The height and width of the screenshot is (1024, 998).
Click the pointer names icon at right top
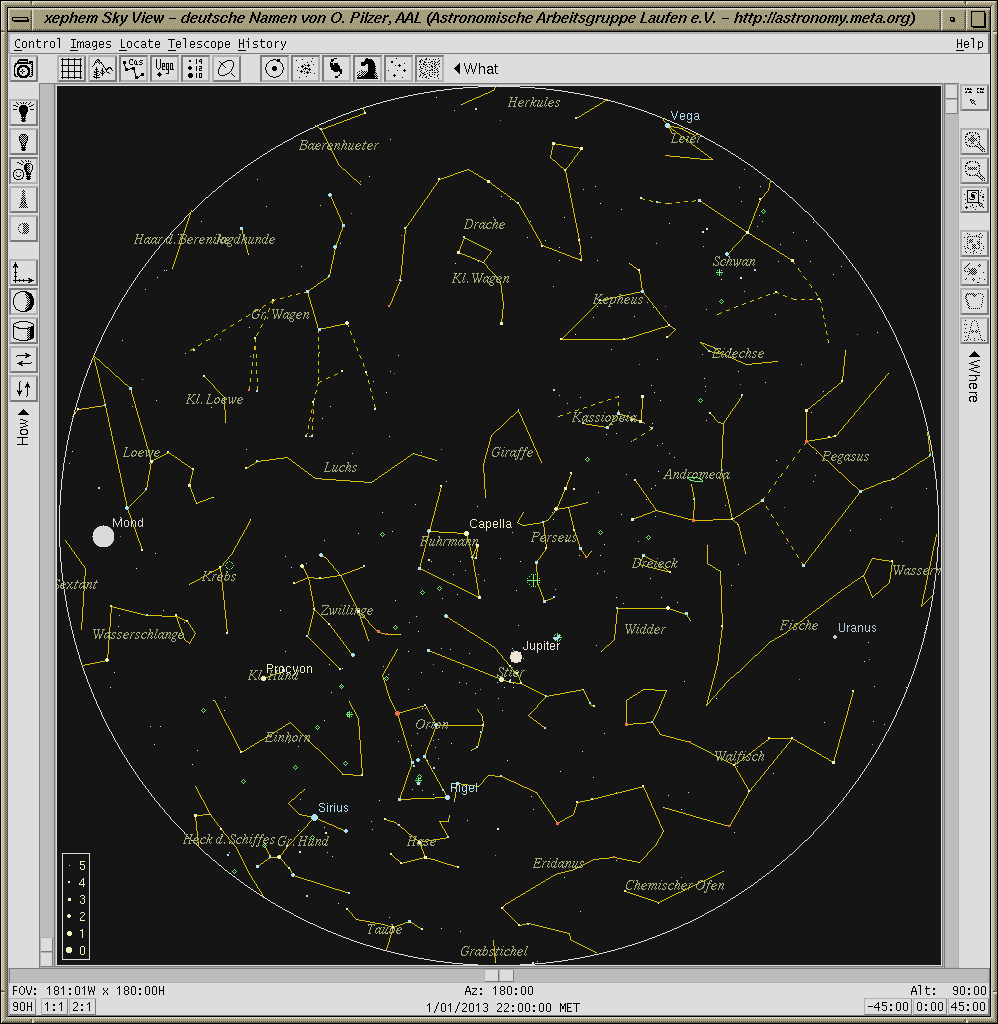click(974, 97)
